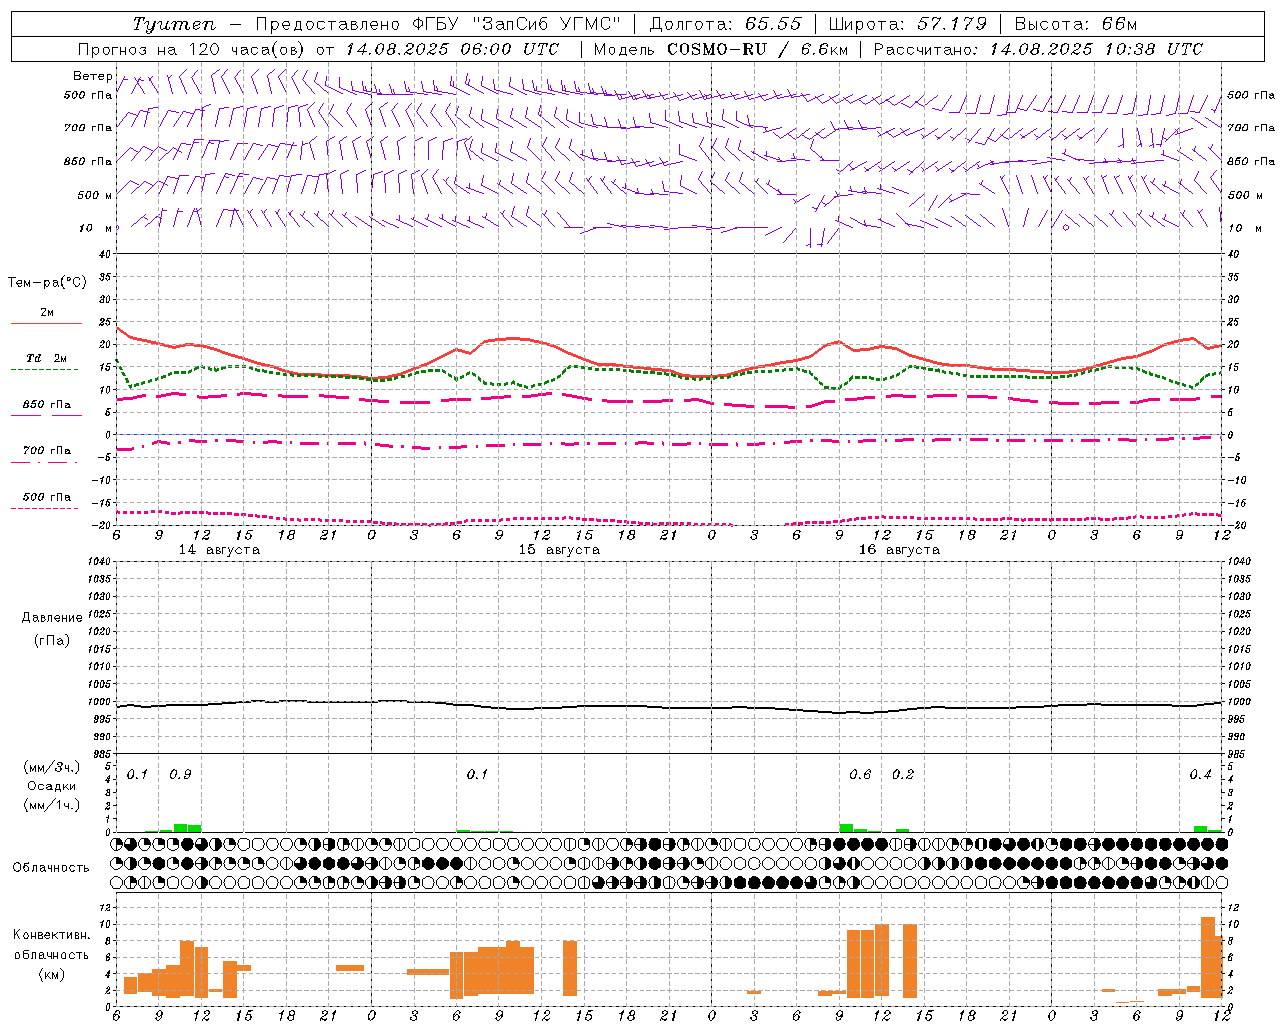Click the '10 м' wind level label on left
The image size is (1280, 1024).
click(96, 229)
